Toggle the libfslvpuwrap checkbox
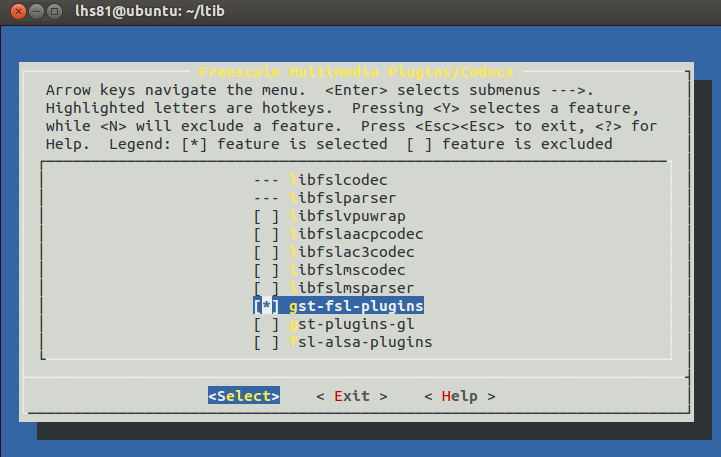 pos(266,216)
